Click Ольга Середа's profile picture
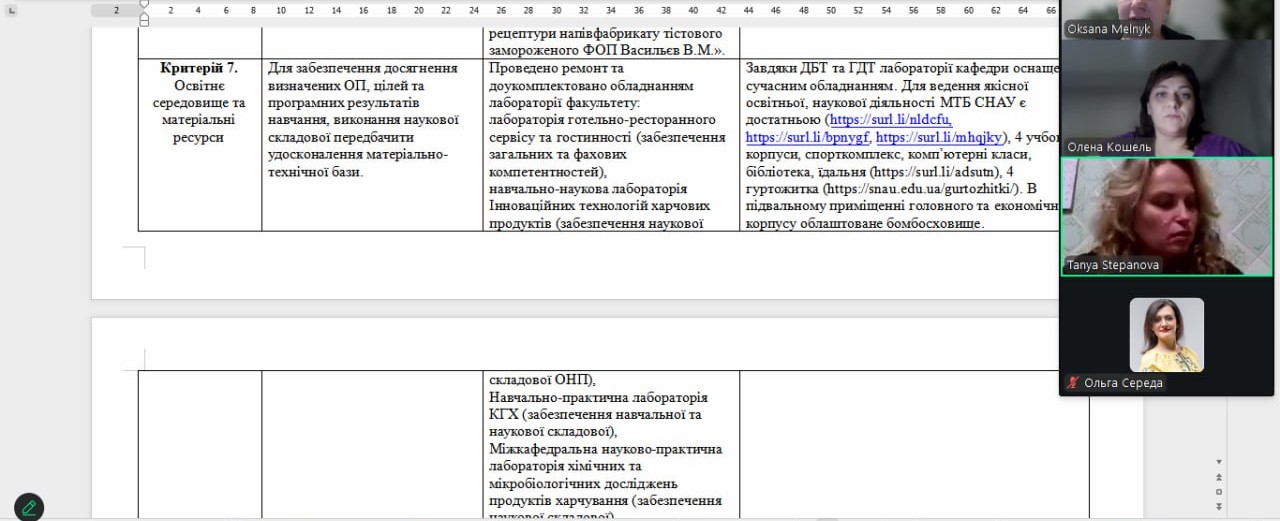The height and width of the screenshot is (521, 1280). point(1166,335)
